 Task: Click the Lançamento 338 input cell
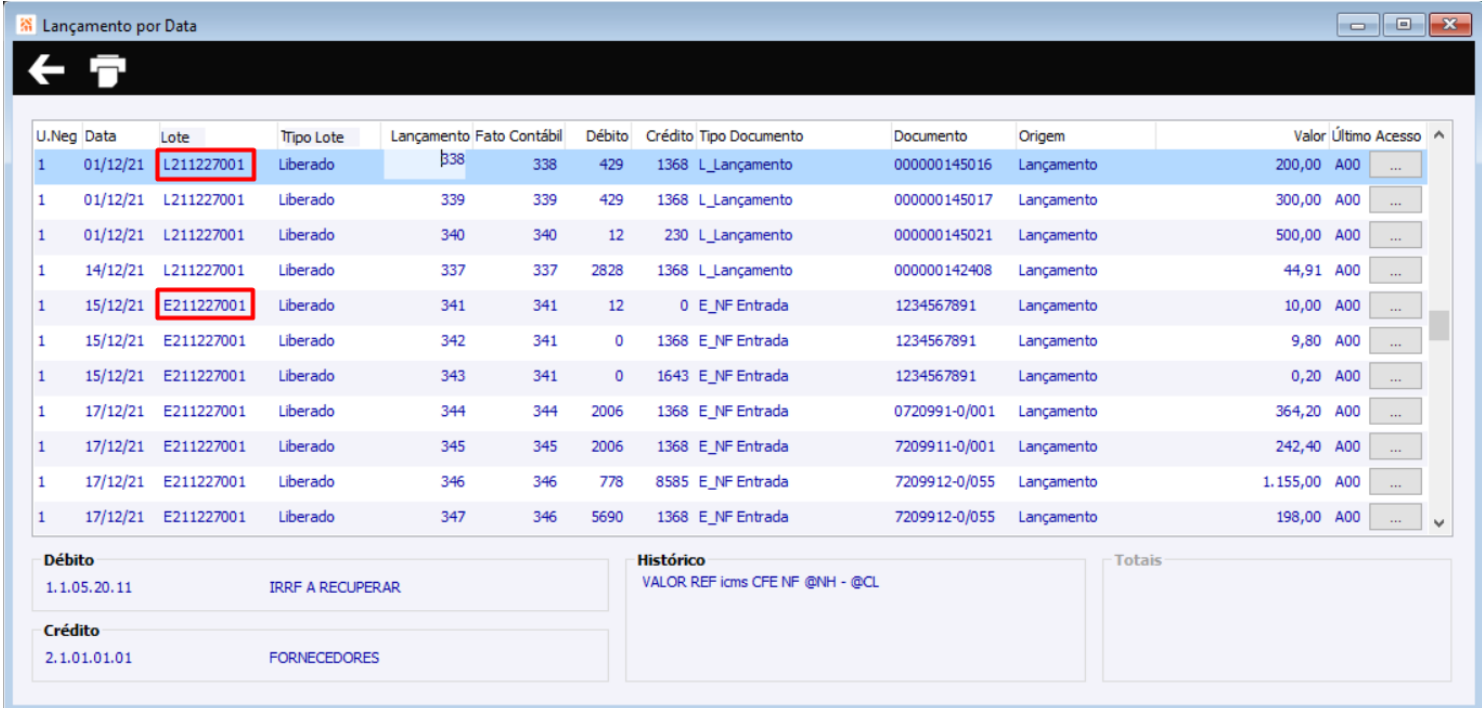click(x=426, y=163)
